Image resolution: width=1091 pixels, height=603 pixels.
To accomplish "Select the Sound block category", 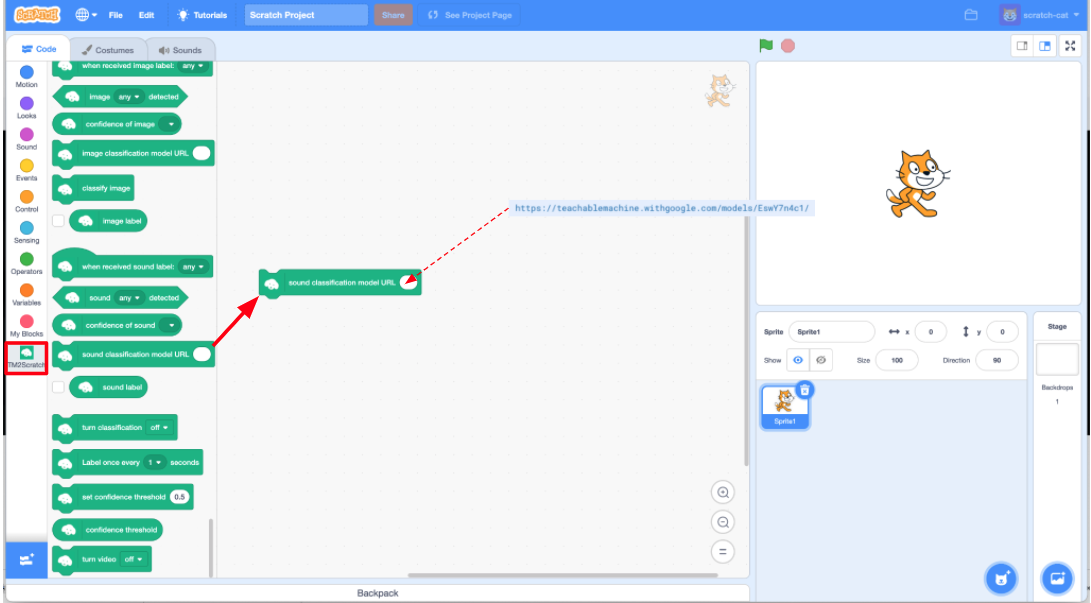I will (x=26, y=139).
